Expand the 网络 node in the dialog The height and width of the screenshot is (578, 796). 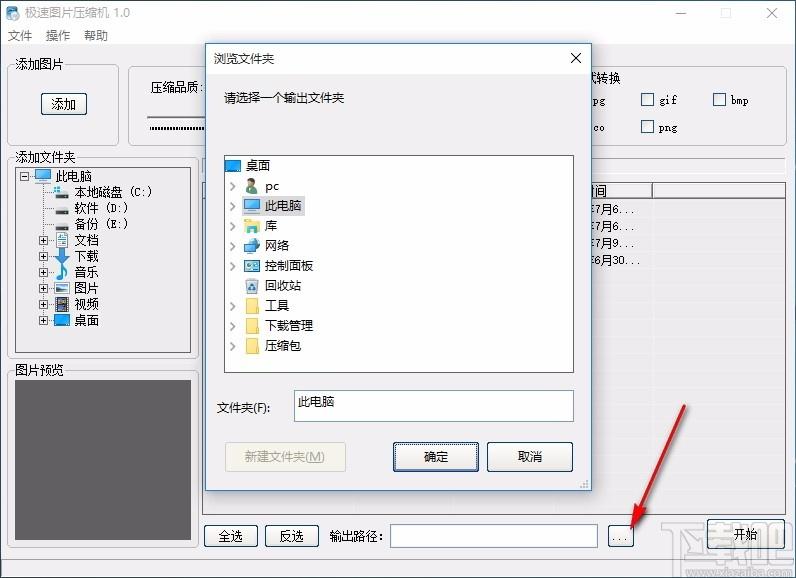[x=233, y=246]
